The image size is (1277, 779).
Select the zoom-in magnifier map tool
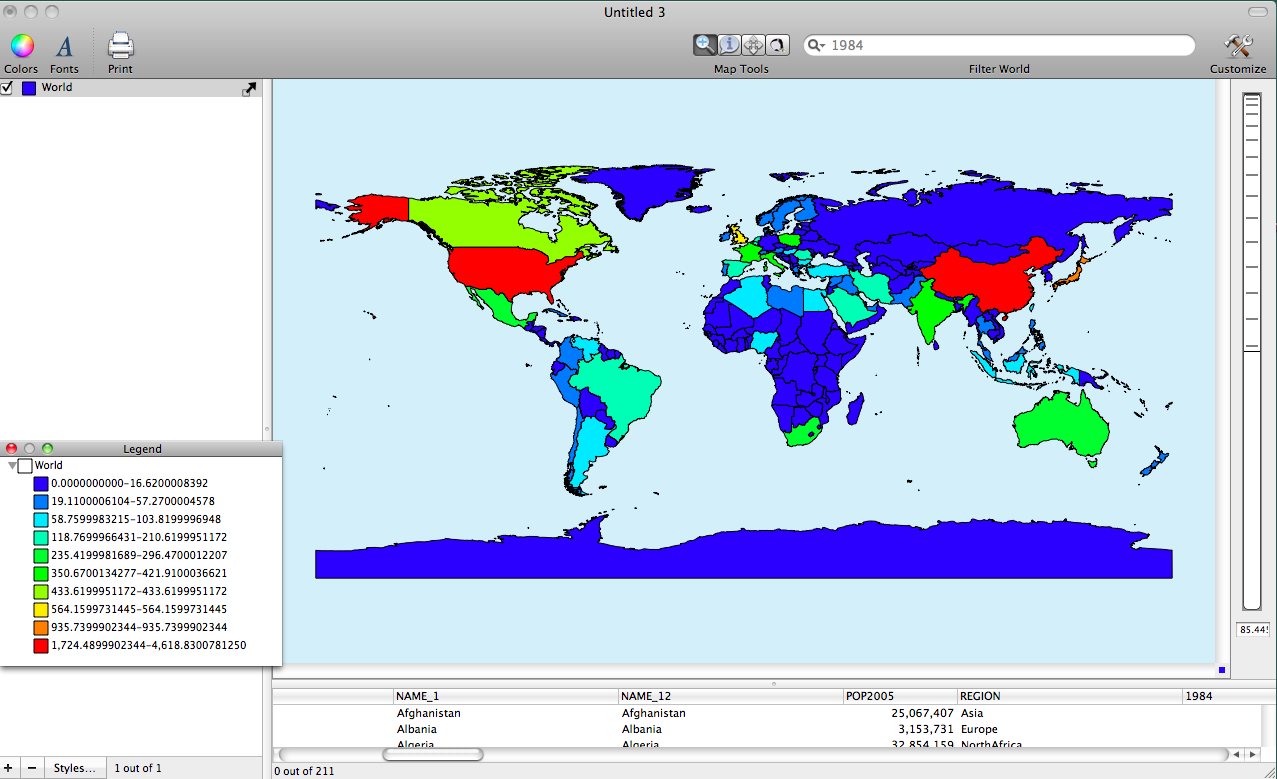(705, 45)
